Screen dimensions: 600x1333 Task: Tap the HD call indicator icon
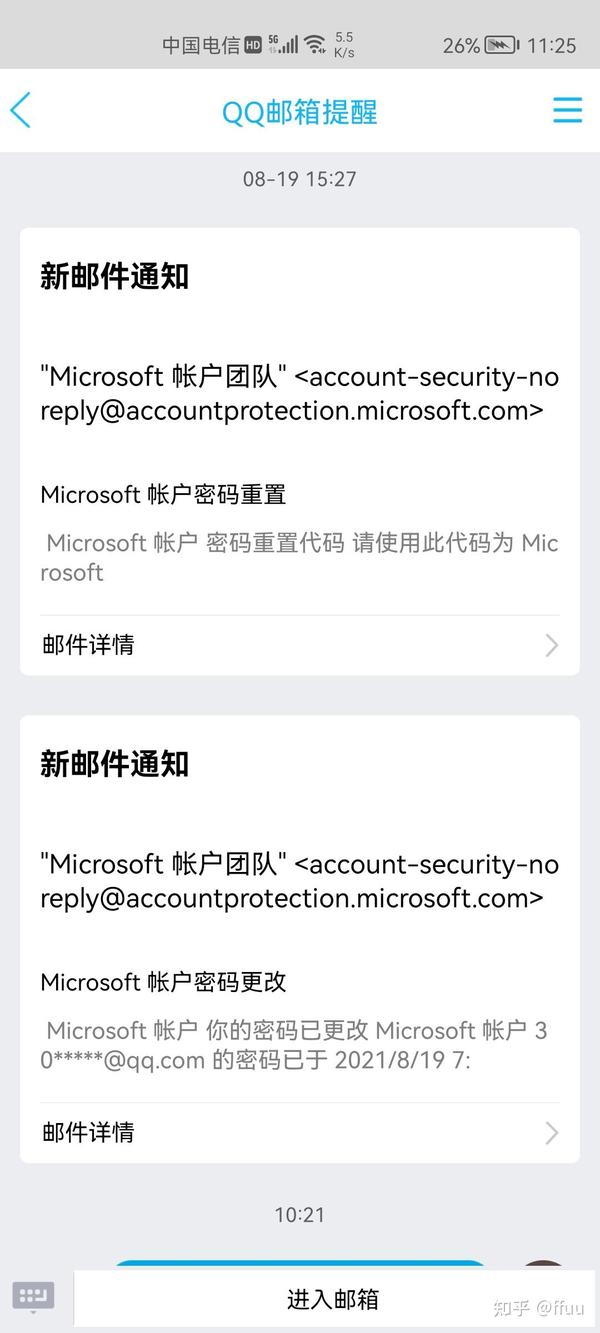tap(253, 45)
